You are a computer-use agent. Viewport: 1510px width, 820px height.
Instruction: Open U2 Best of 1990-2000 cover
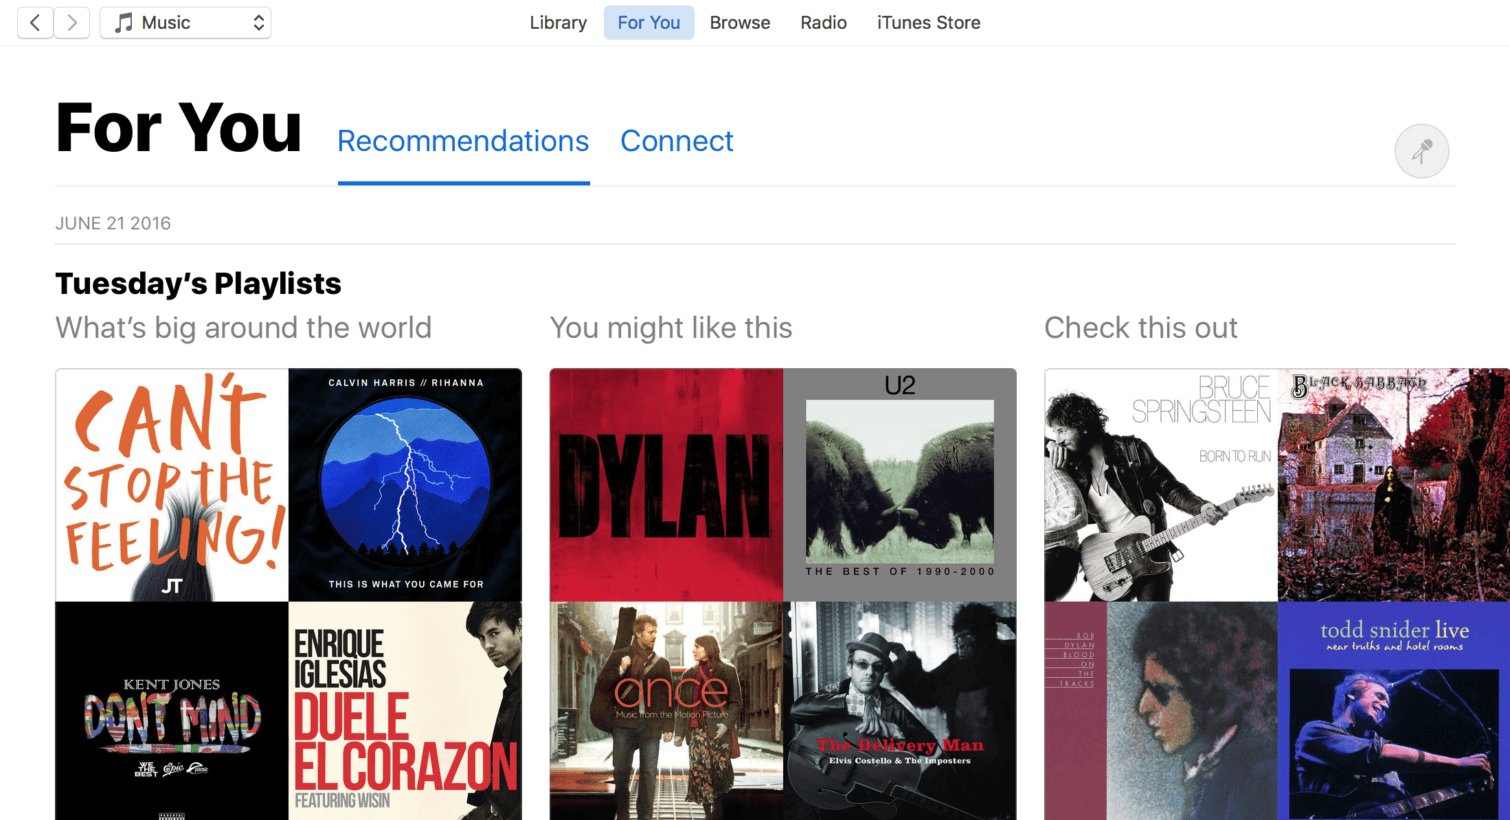coord(900,485)
